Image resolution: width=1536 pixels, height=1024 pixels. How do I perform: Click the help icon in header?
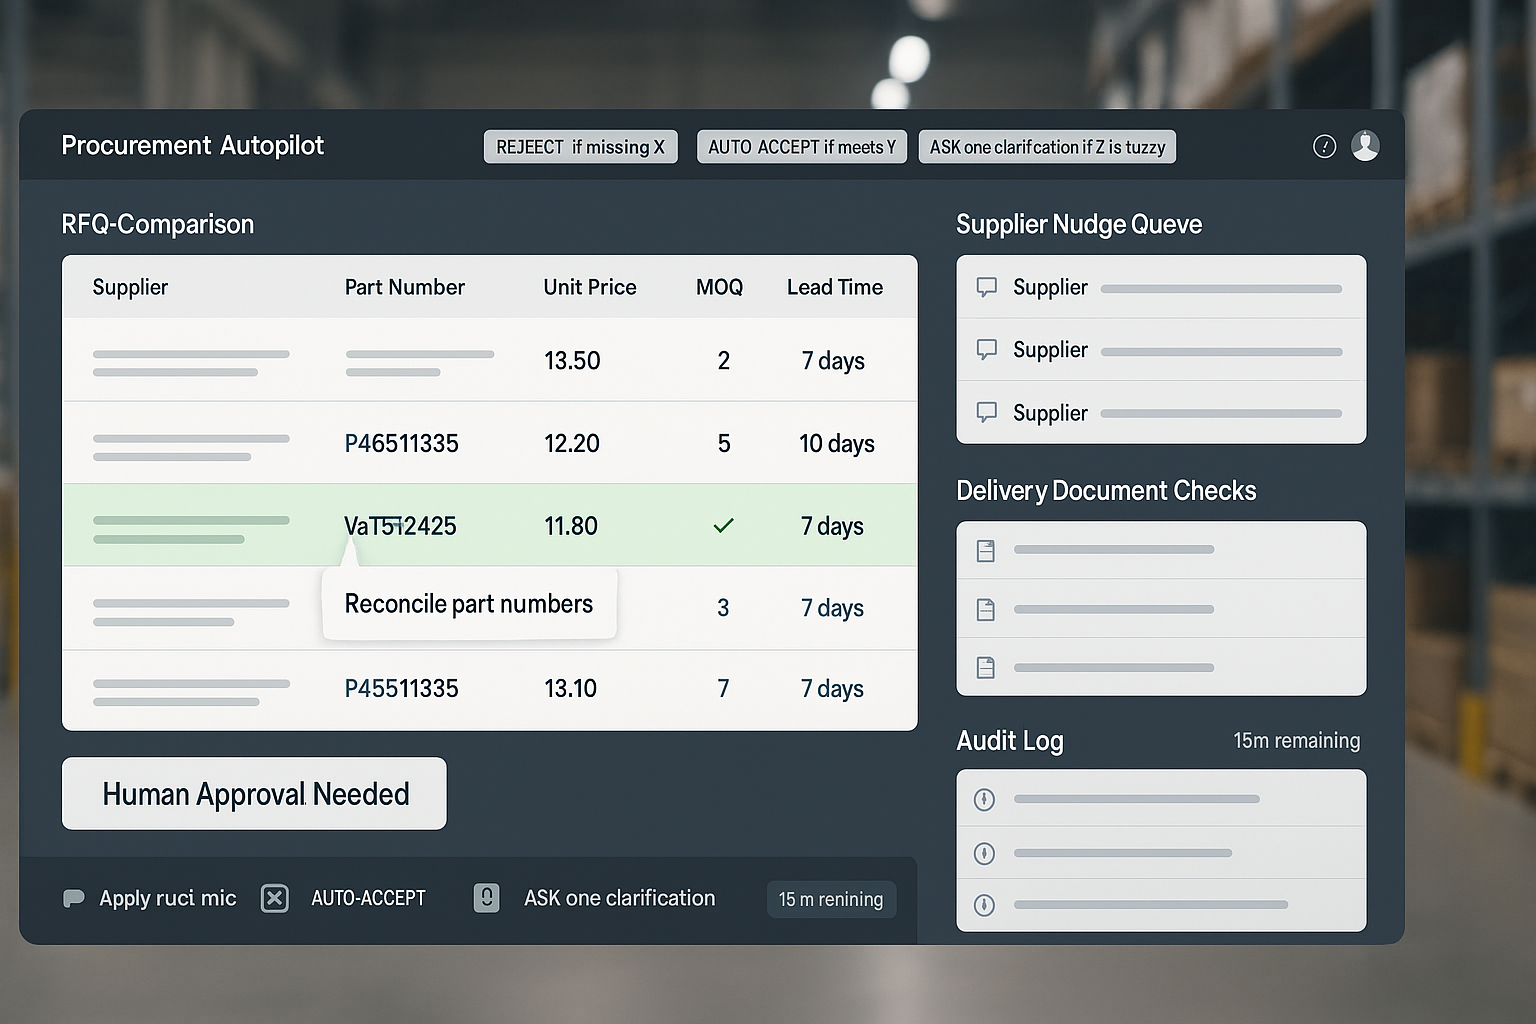pos(1324,147)
